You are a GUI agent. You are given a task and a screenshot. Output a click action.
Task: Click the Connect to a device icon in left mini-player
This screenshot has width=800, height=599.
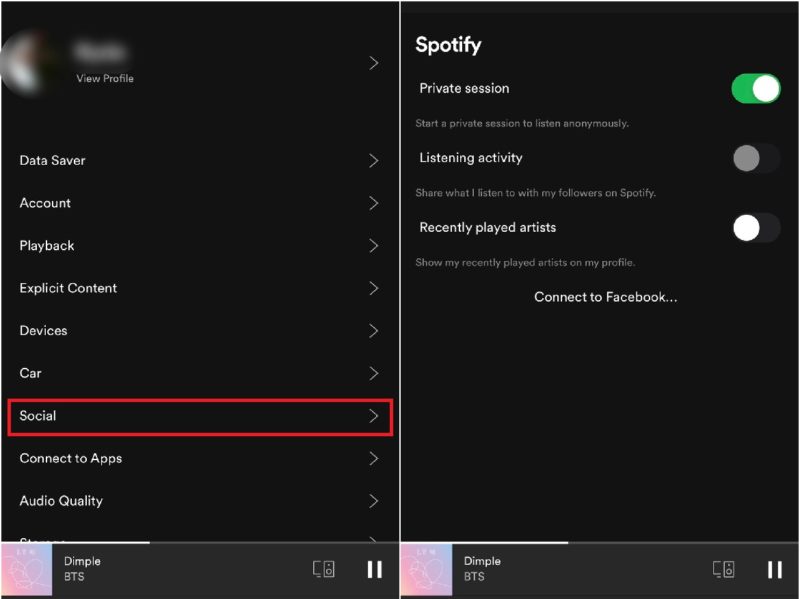(324, 569)
